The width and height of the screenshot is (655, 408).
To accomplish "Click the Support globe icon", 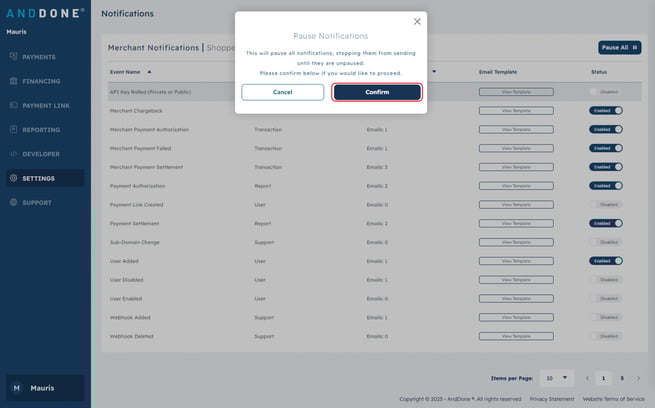I will point(13,202).
